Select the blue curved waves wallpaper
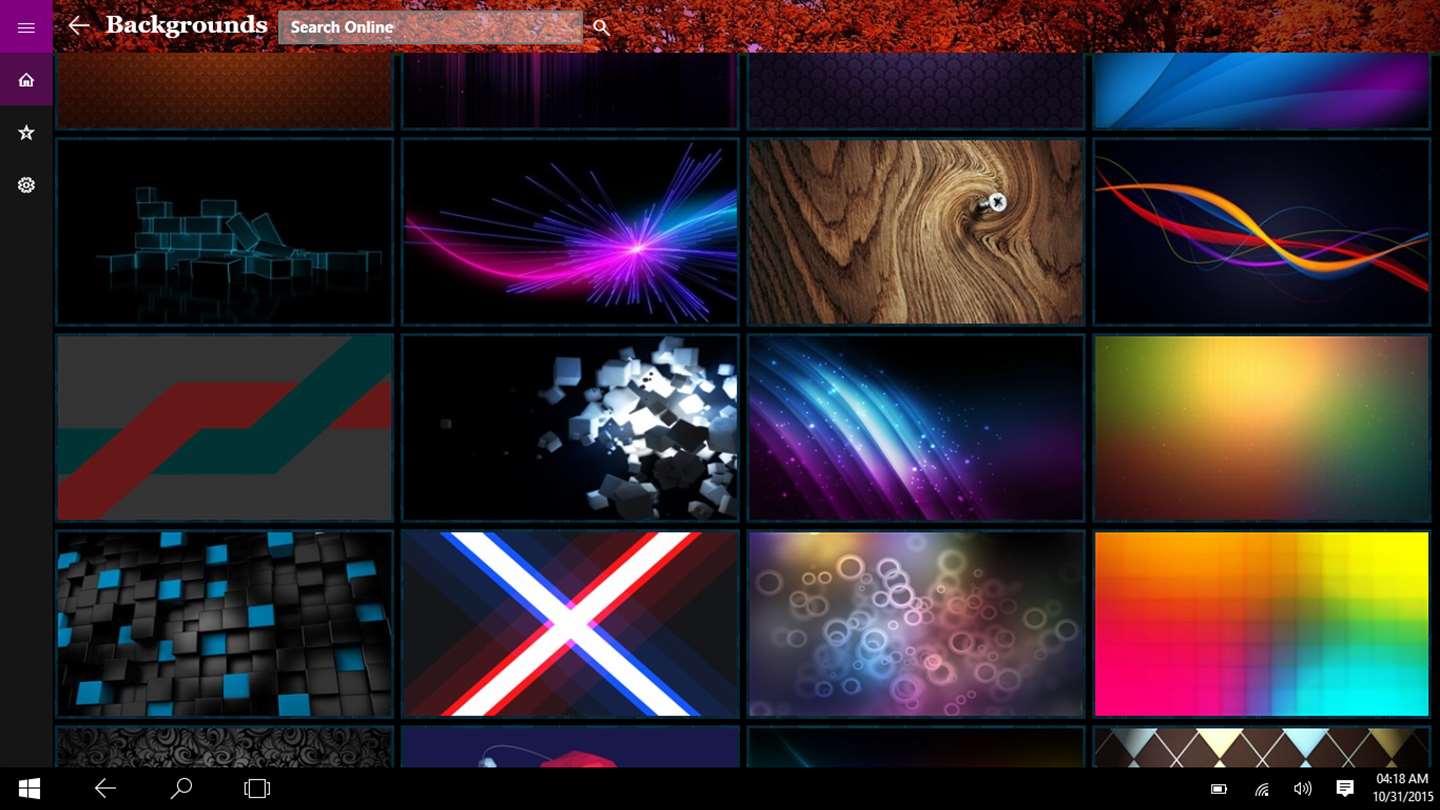This screenshot has width=1440, height=810. (x=1262, y=91)
